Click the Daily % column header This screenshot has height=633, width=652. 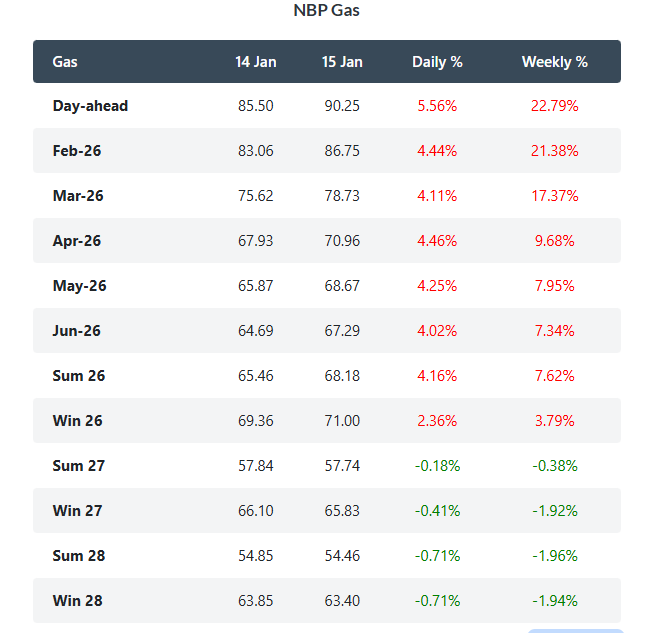point(437,62)
